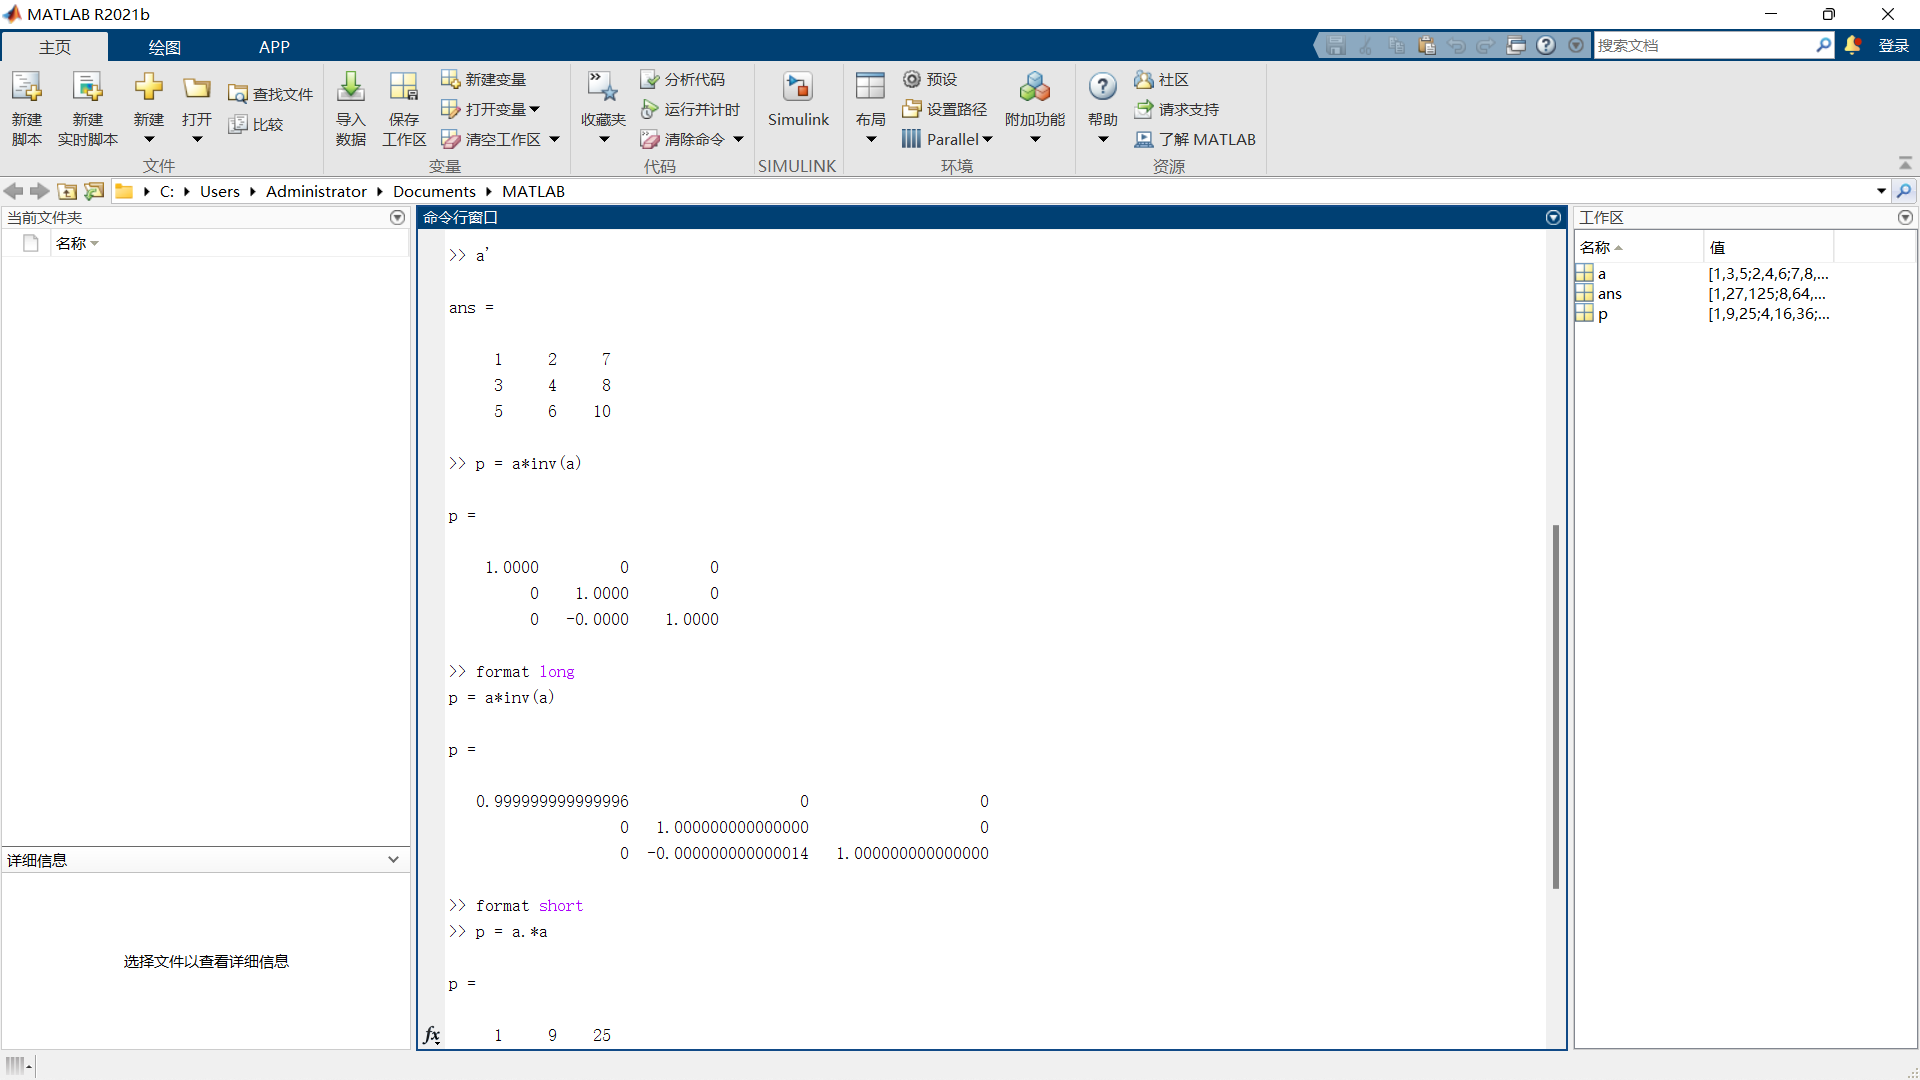1920x1080 pixels.
Task: Expand the Clear Commands (清除命令) dropdown
Action: [738, 139]
